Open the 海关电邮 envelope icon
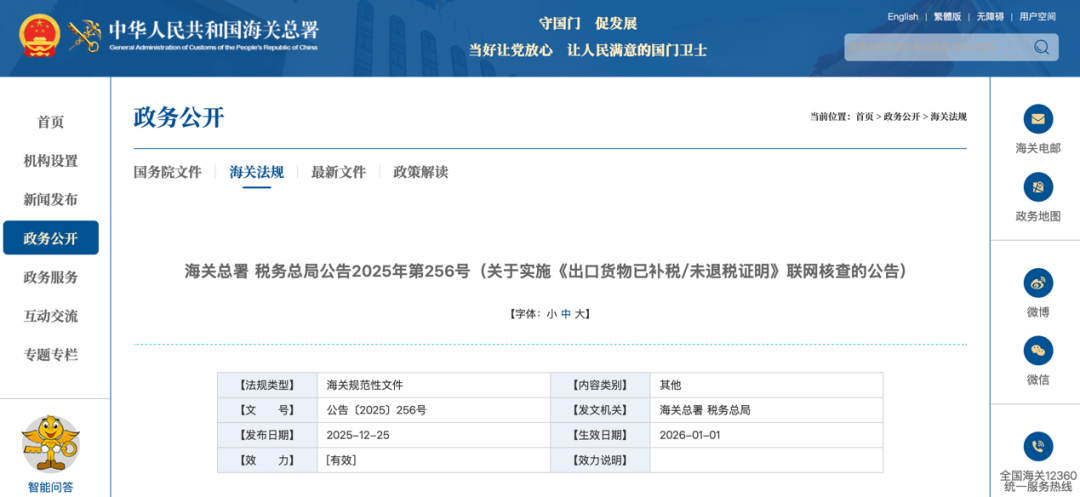Viewport: 1080px width, 497px height. (x=1038, y=119)
